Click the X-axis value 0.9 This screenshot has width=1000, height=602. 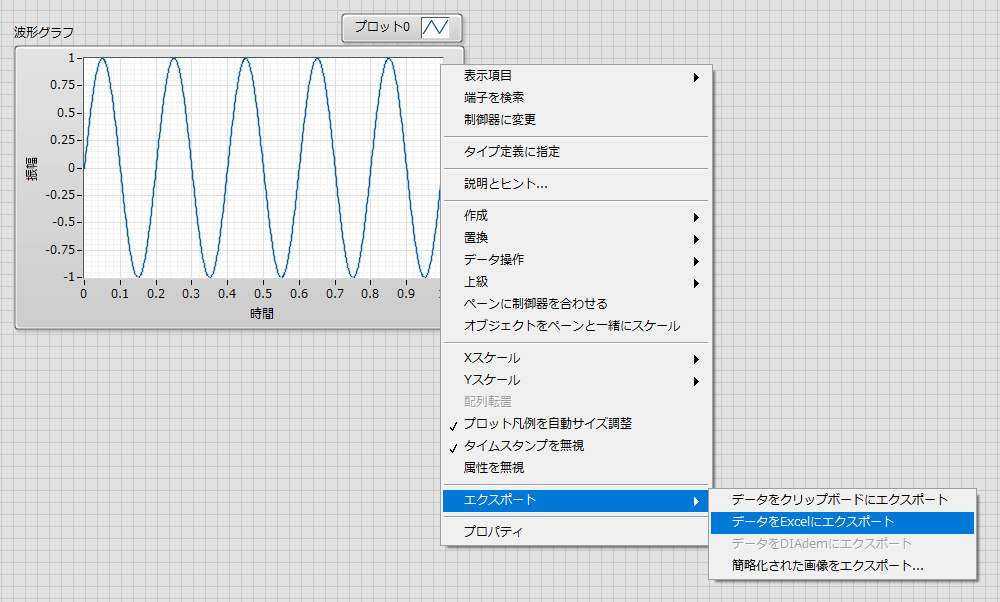406,294
